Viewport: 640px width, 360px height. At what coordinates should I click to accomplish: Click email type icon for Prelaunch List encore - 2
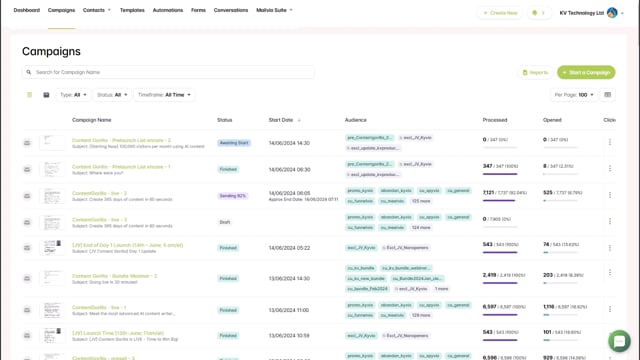click(27, 143)
